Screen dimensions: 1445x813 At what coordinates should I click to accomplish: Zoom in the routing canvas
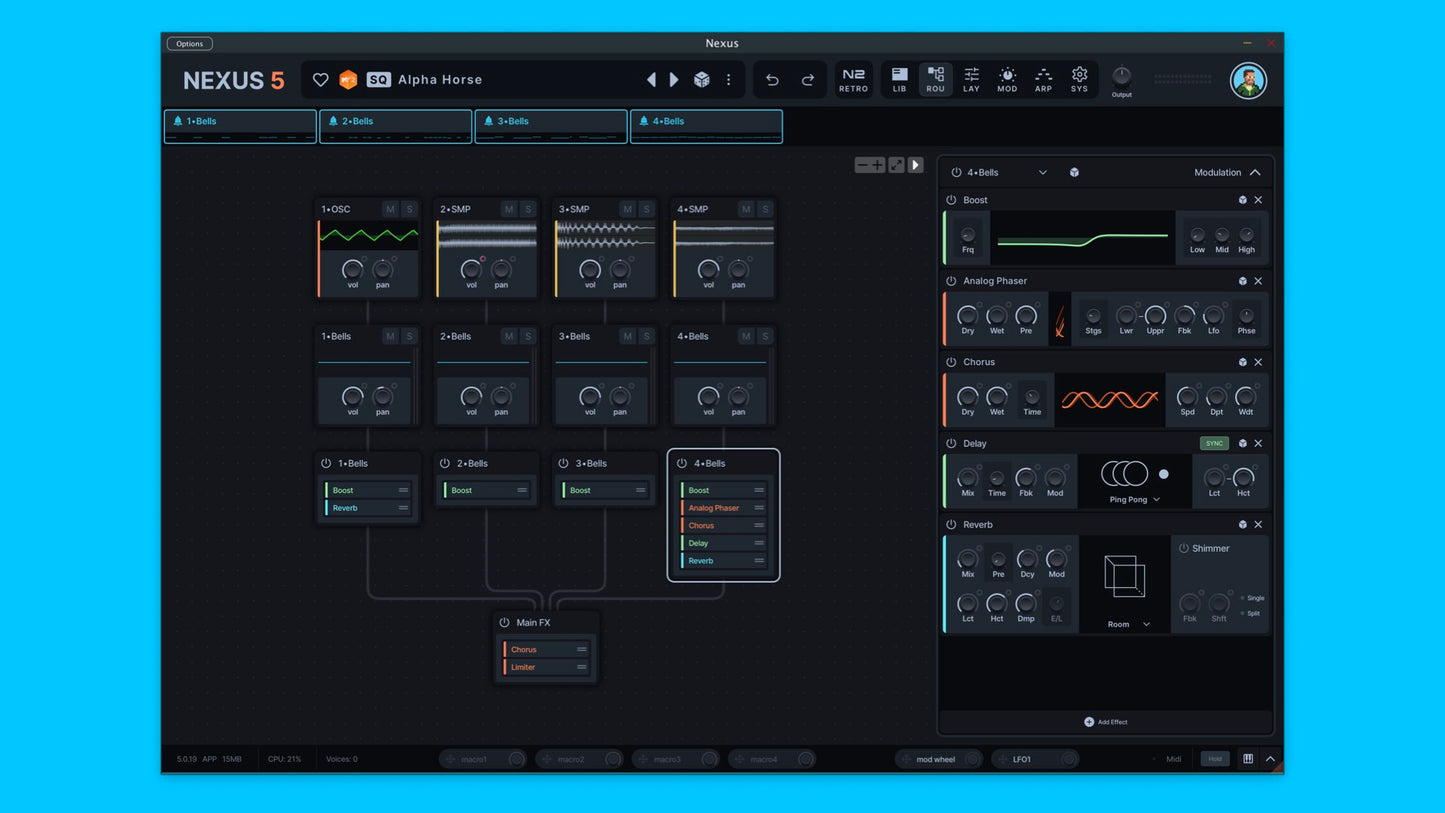(x=878, y=165)
